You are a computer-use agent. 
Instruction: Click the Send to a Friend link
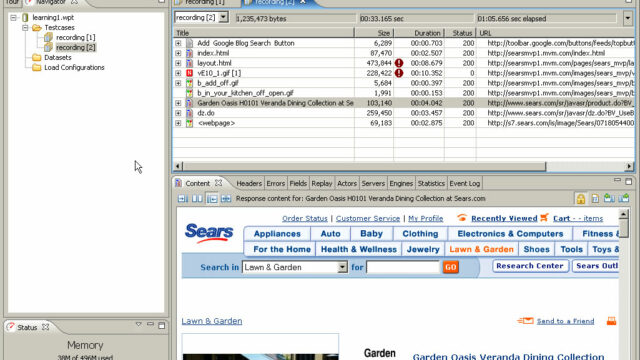tap(565, 321)
